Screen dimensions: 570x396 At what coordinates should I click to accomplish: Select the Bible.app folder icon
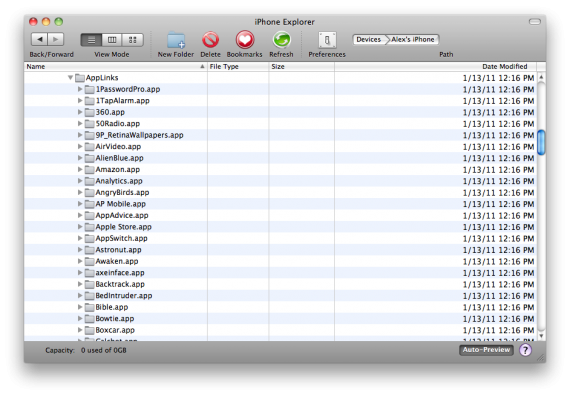point(89,307)
